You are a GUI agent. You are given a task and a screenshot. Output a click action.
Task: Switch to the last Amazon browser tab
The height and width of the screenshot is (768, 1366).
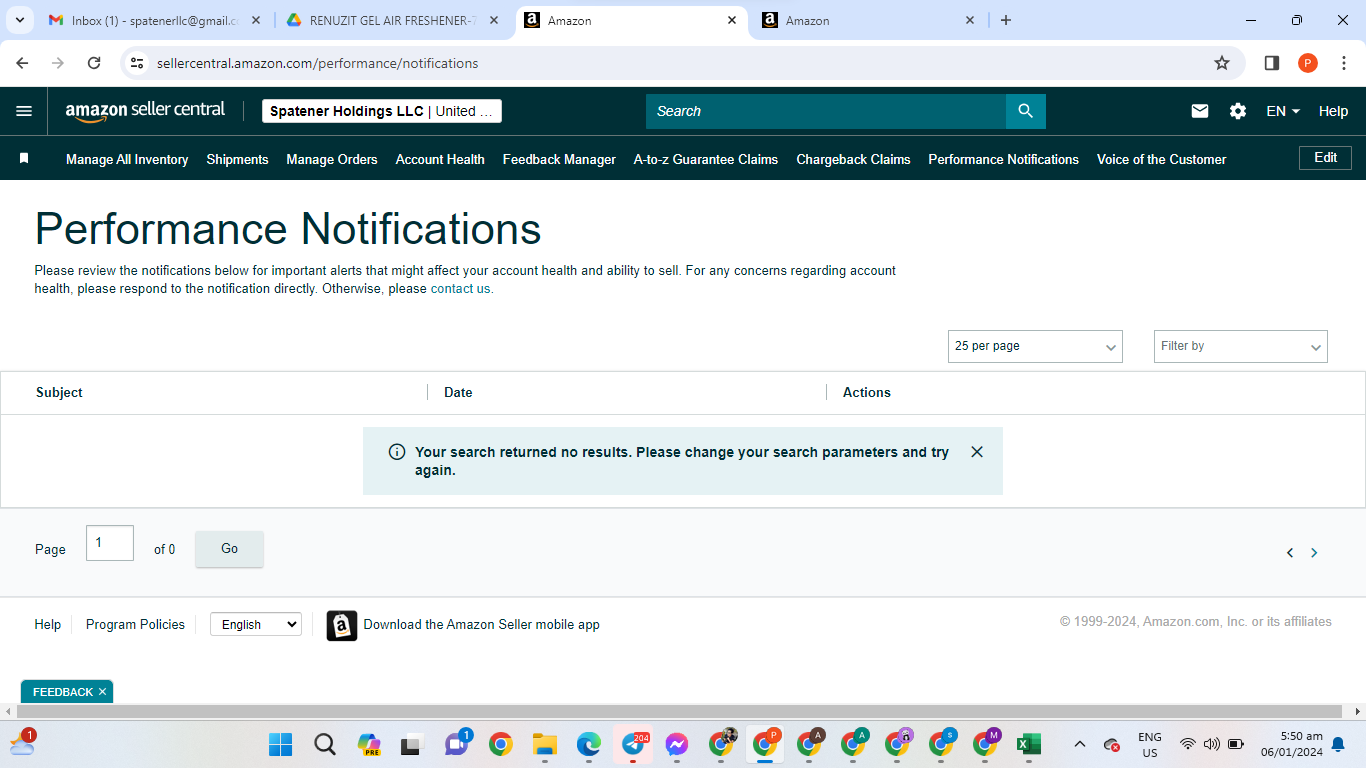tap(868, 20)
